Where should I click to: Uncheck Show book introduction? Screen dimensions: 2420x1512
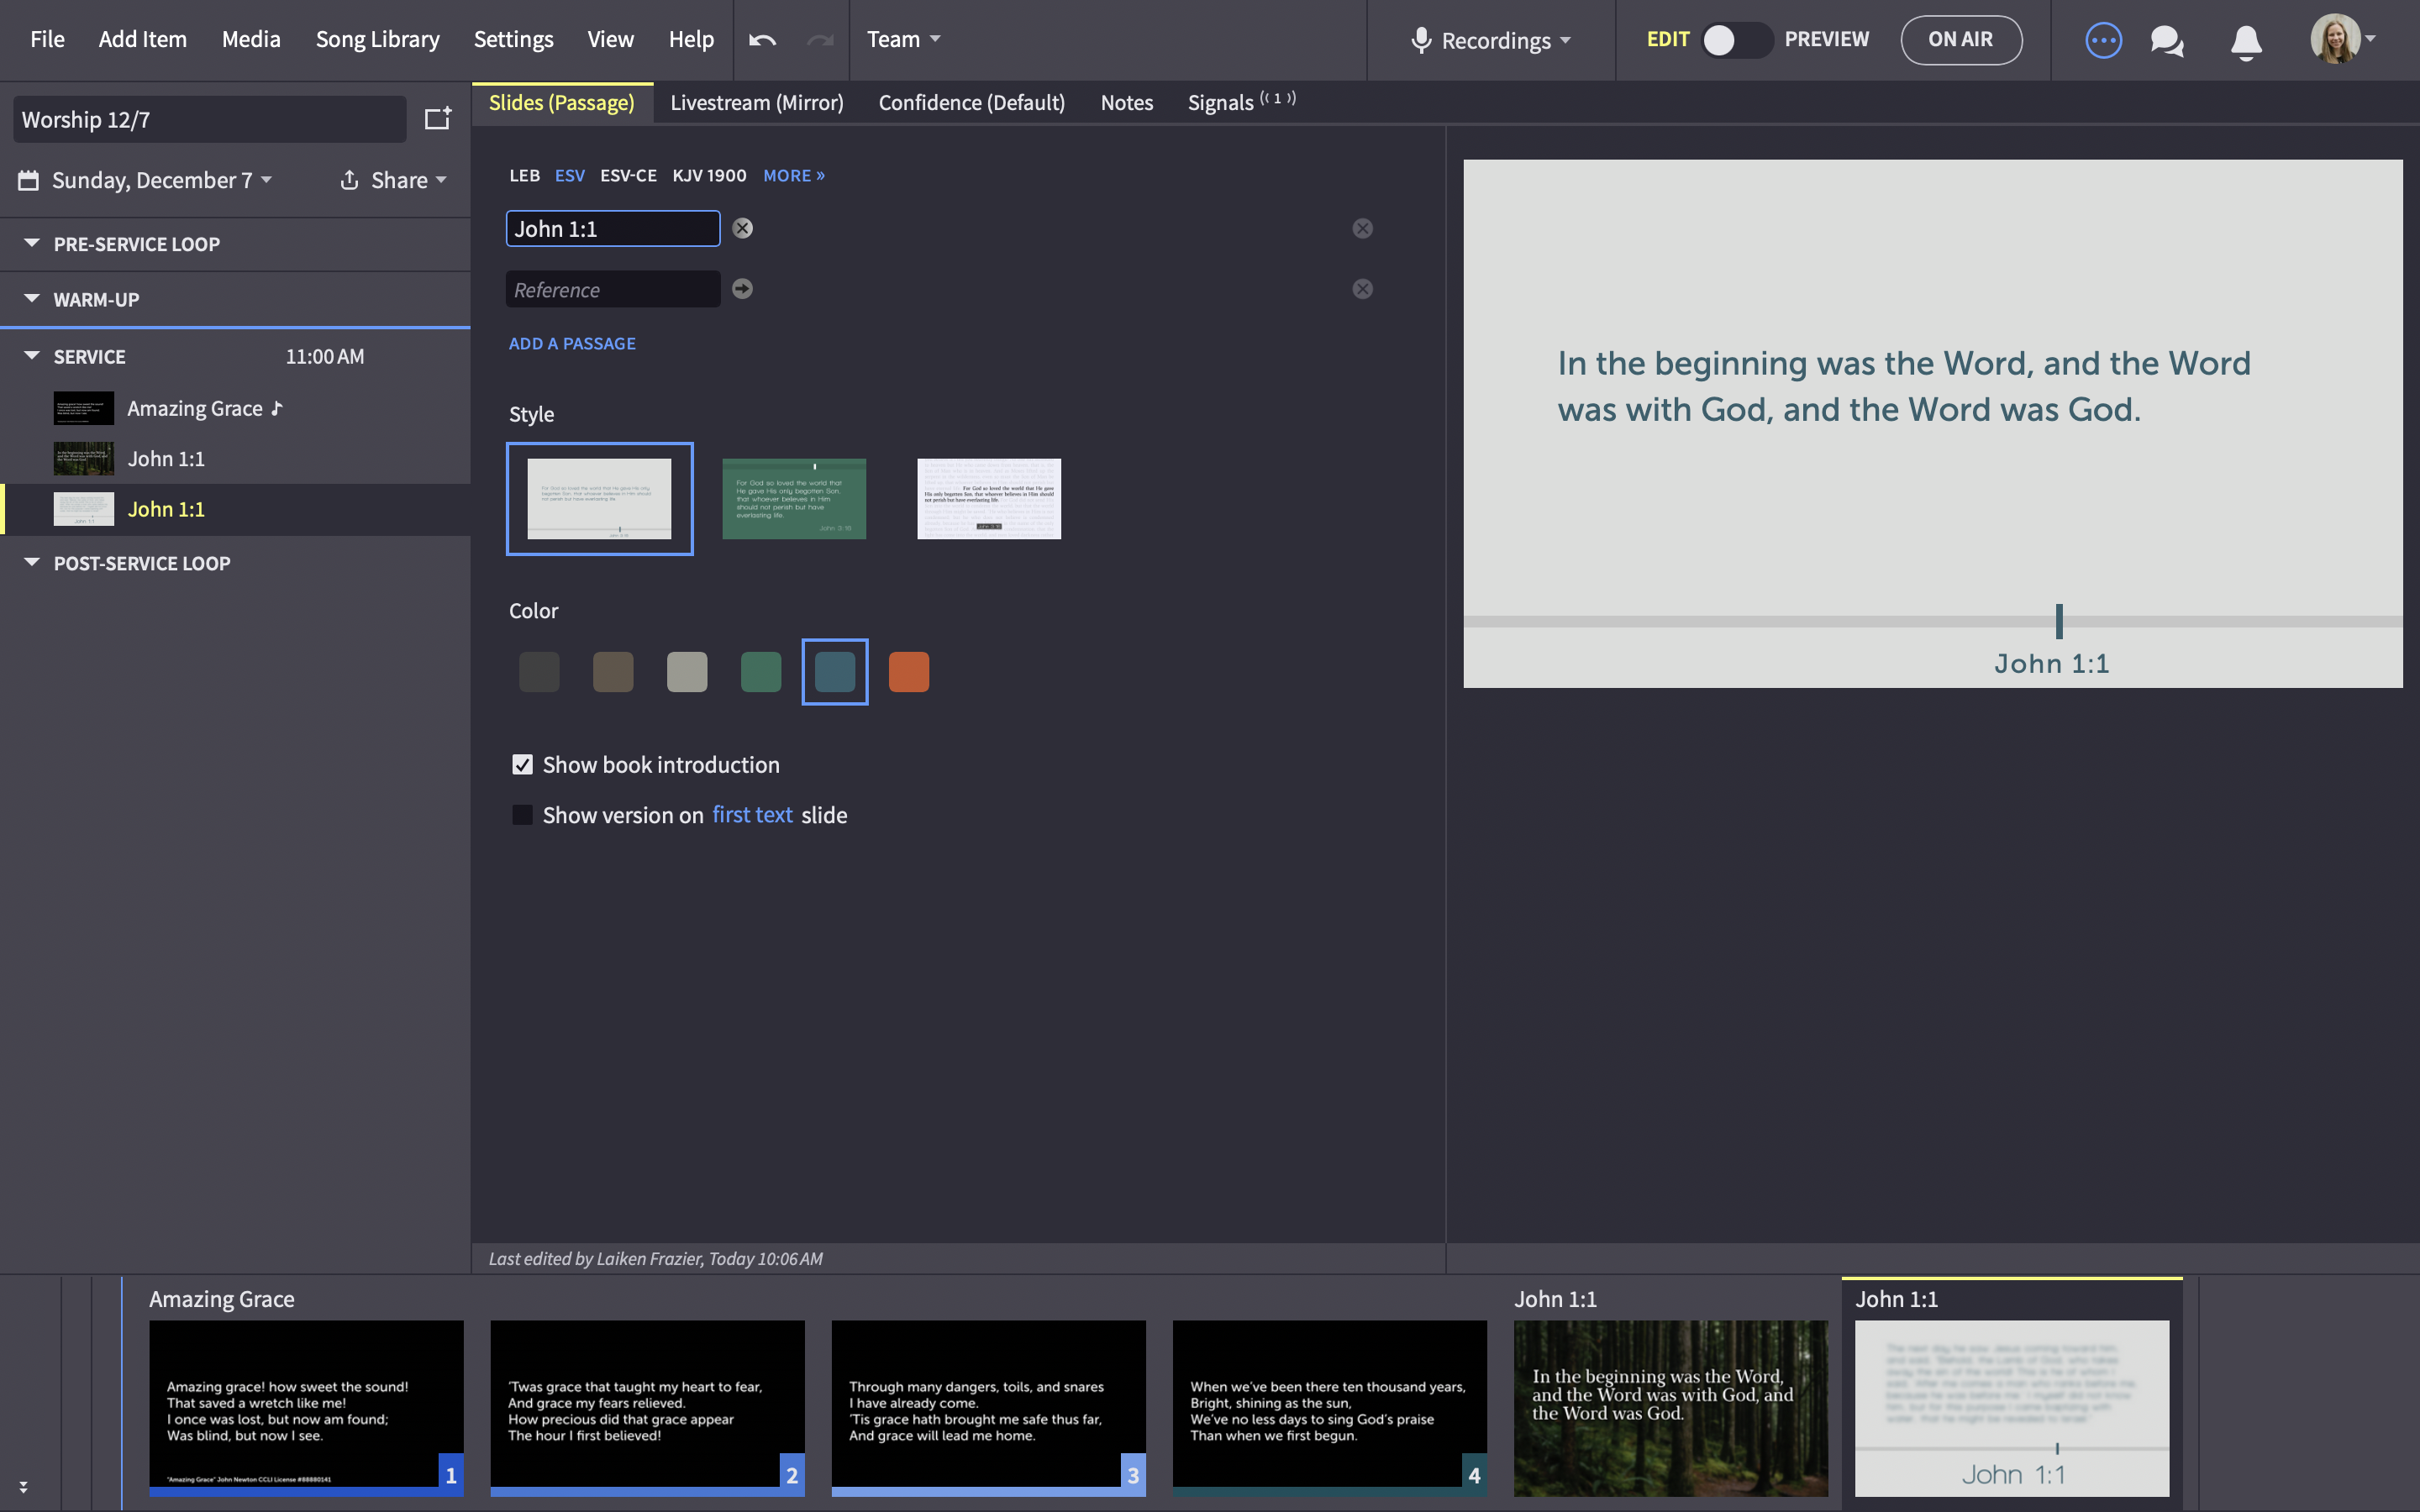coord(522,765)
